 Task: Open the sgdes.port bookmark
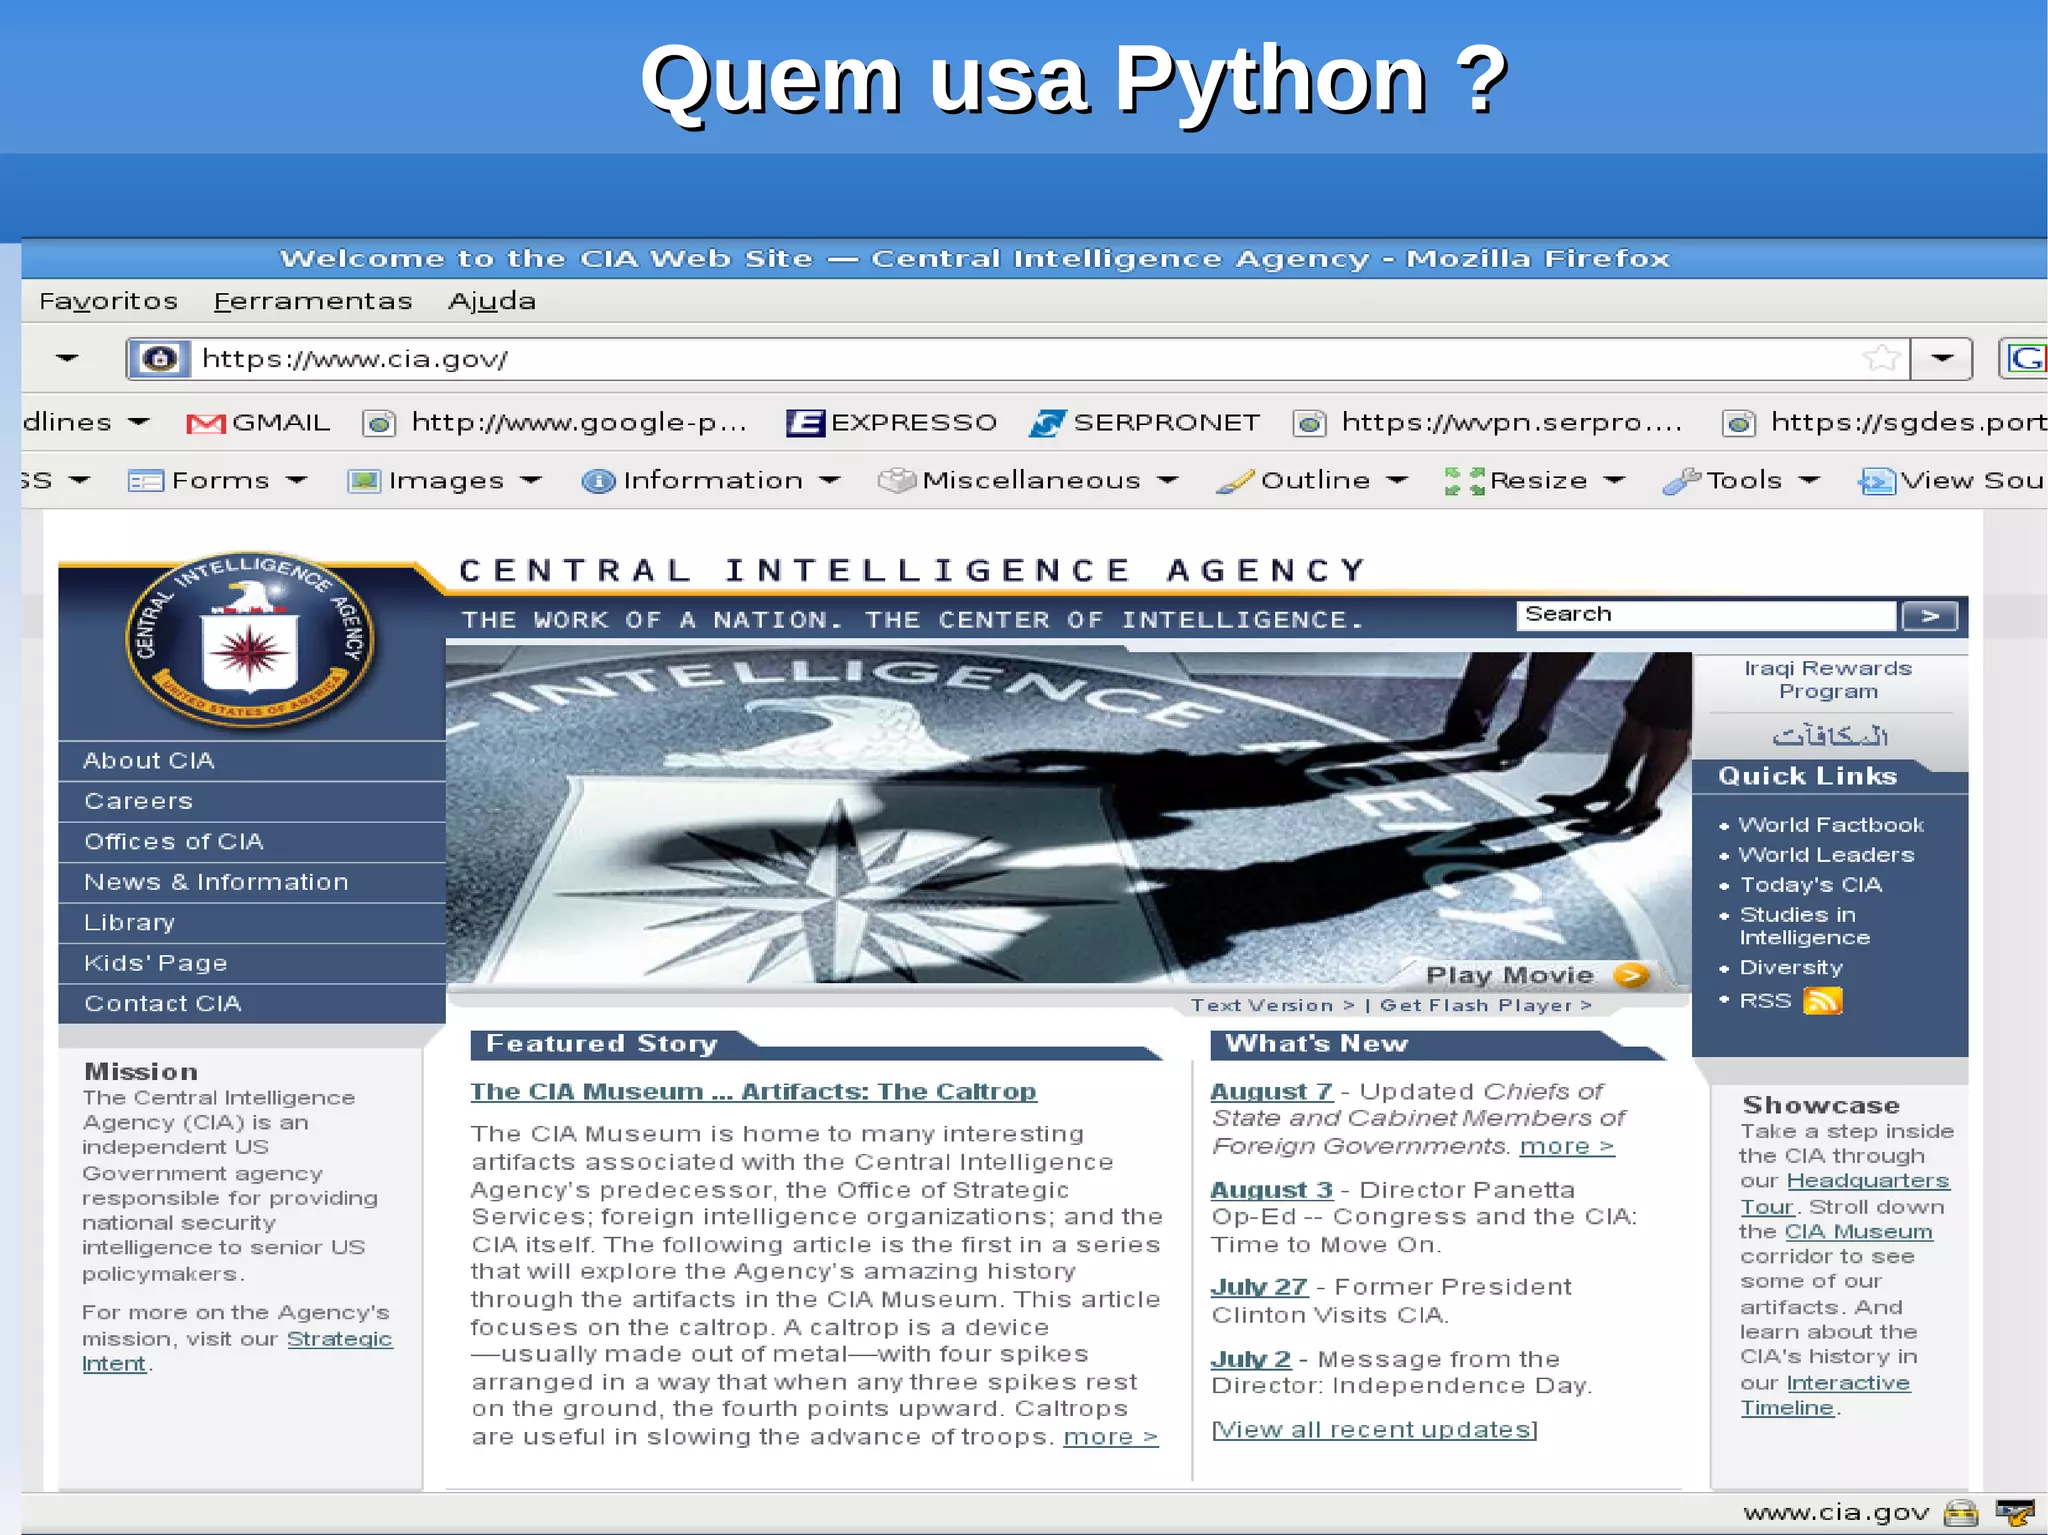pyautogui.click(x=1885, y=423)
